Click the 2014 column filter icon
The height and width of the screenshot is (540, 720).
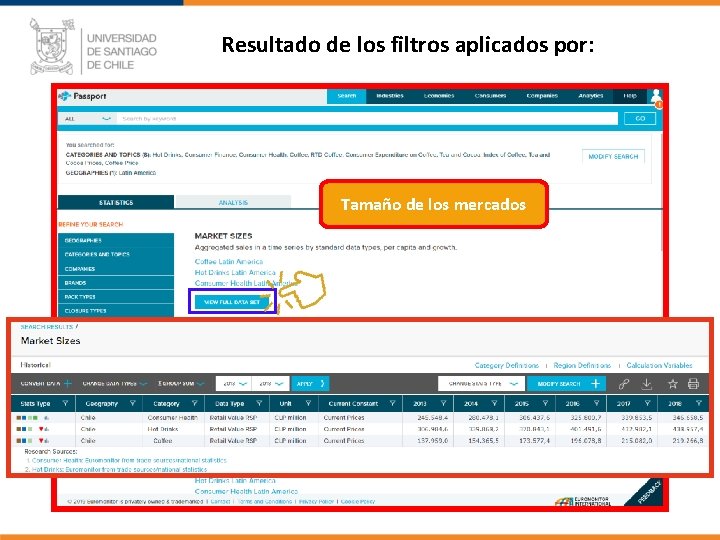495,403
